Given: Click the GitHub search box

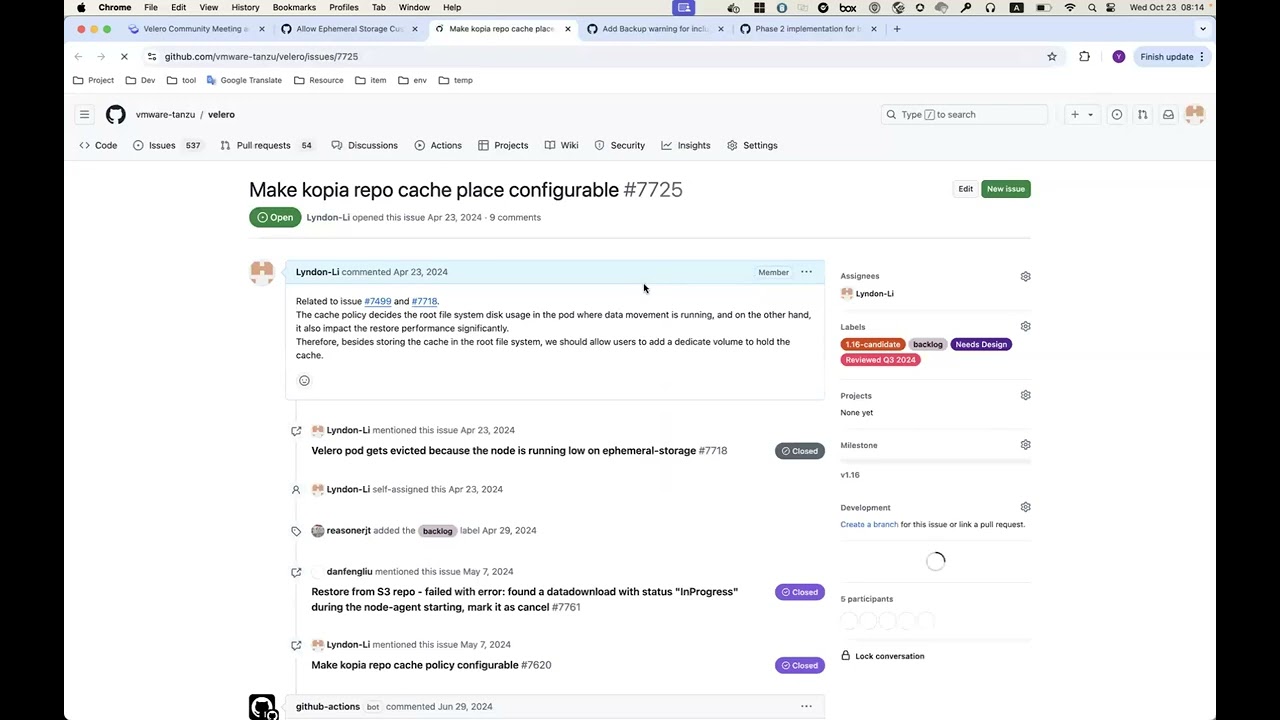Looking at the screenshot, I should pos(964,115).
